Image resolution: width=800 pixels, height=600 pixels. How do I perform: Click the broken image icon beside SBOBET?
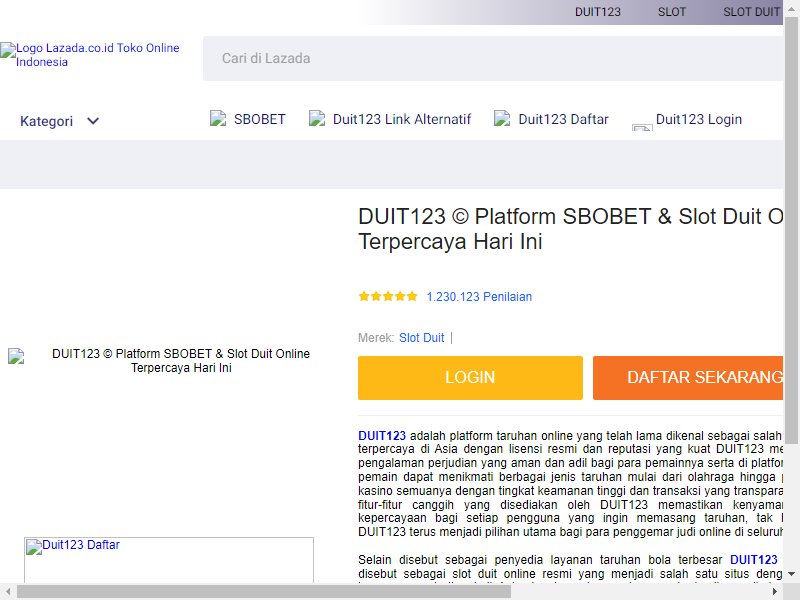(x=218, y=118)
